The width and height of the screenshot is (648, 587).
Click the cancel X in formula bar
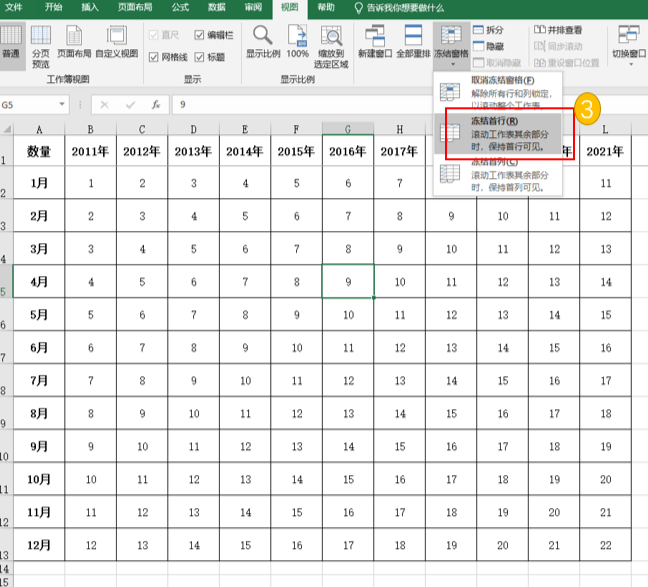[x=105, y=105]
